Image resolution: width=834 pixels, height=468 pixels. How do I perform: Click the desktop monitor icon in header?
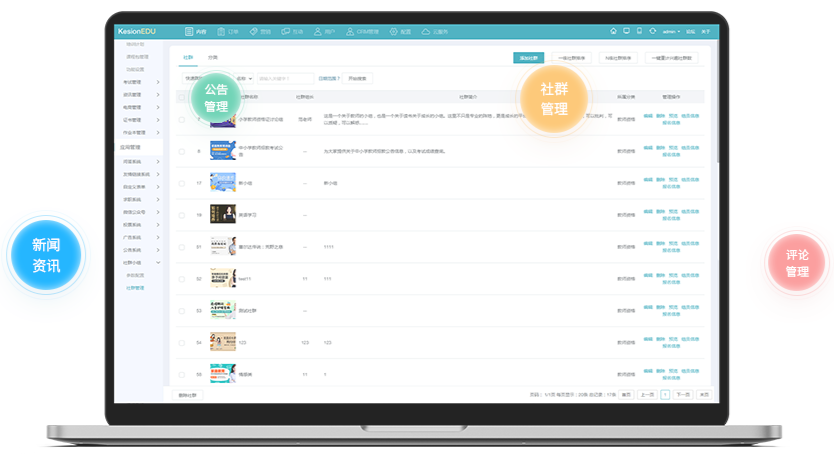[626, 32]
